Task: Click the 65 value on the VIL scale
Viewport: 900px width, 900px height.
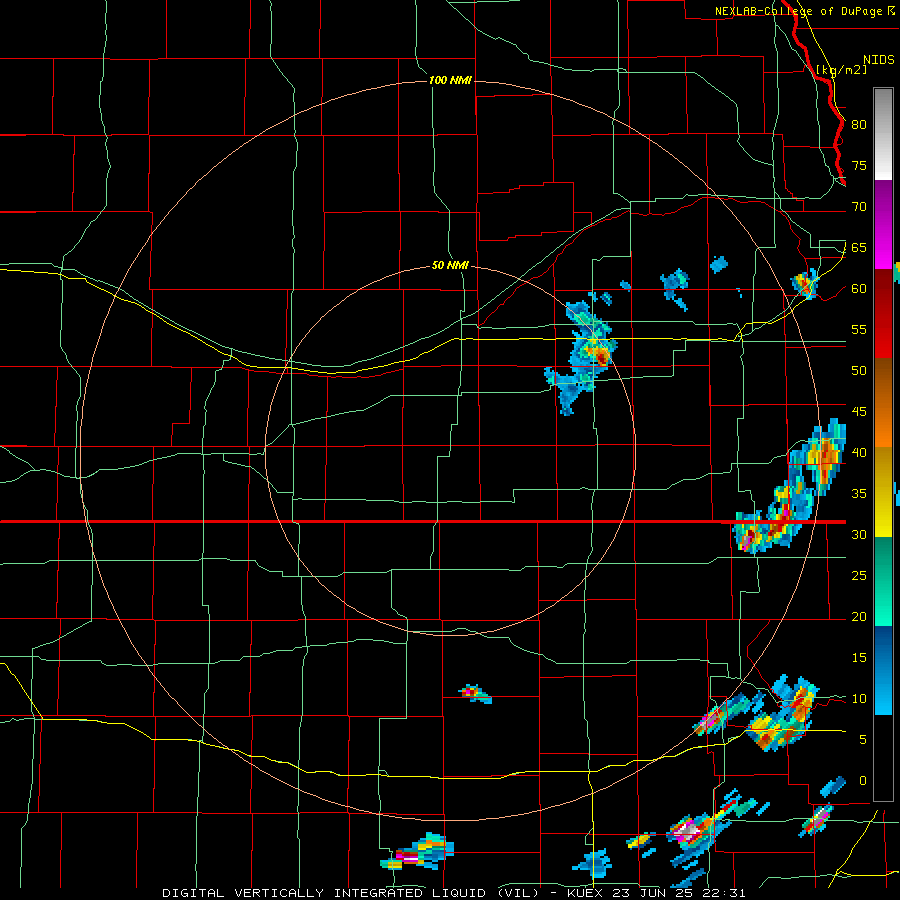Action: coord(859,247)
